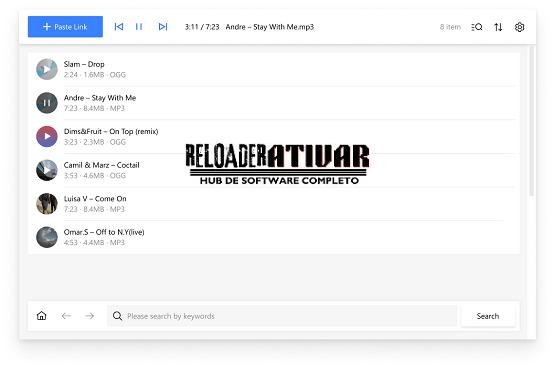Select the 'Andre – Stay With Me' title
Viewport: 555px width, 368px height.
(100, 98)
